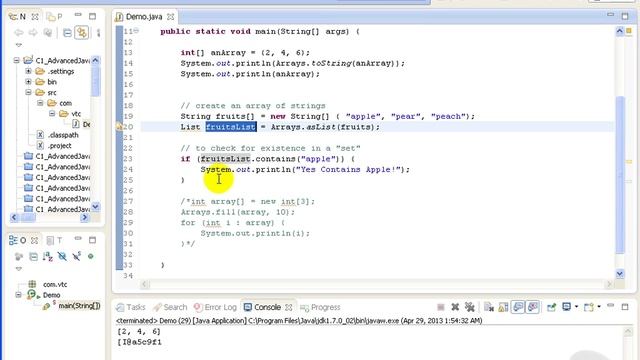
Task: Close the Console tab
Action: pos(289,307)
